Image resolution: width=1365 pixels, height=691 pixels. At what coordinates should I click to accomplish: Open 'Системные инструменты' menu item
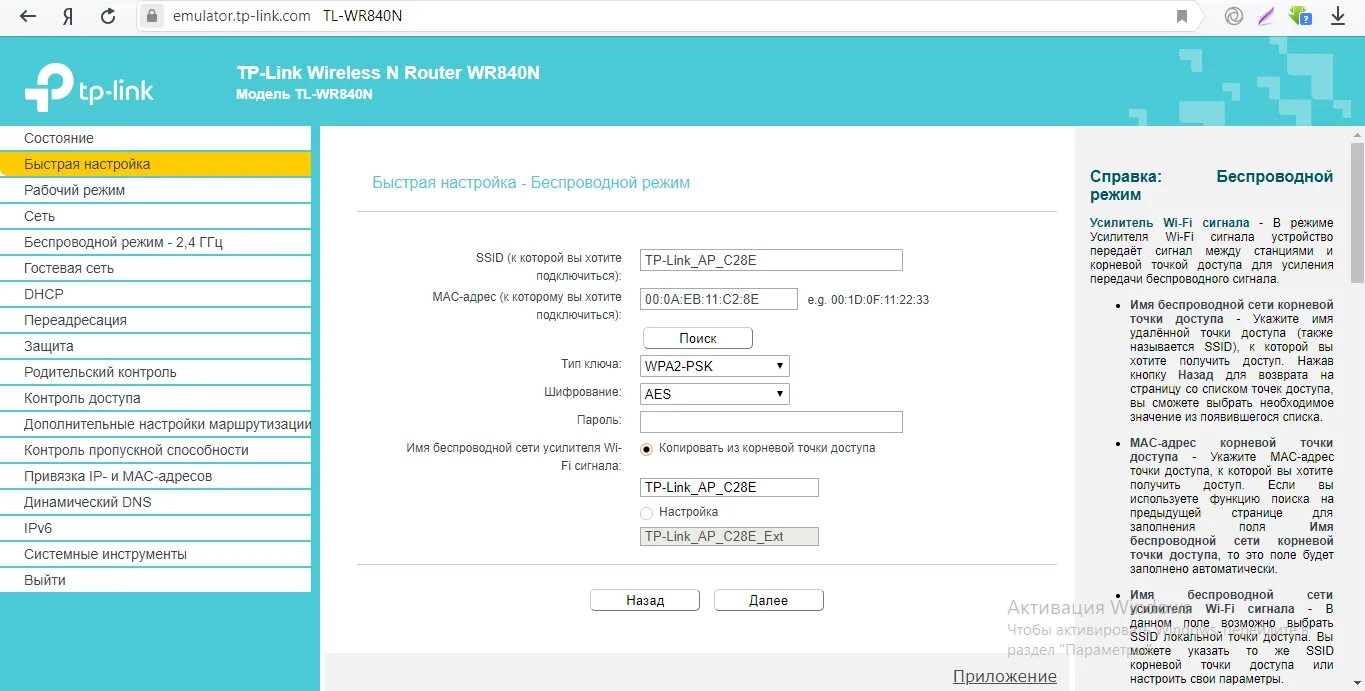[x=155, y=554]
